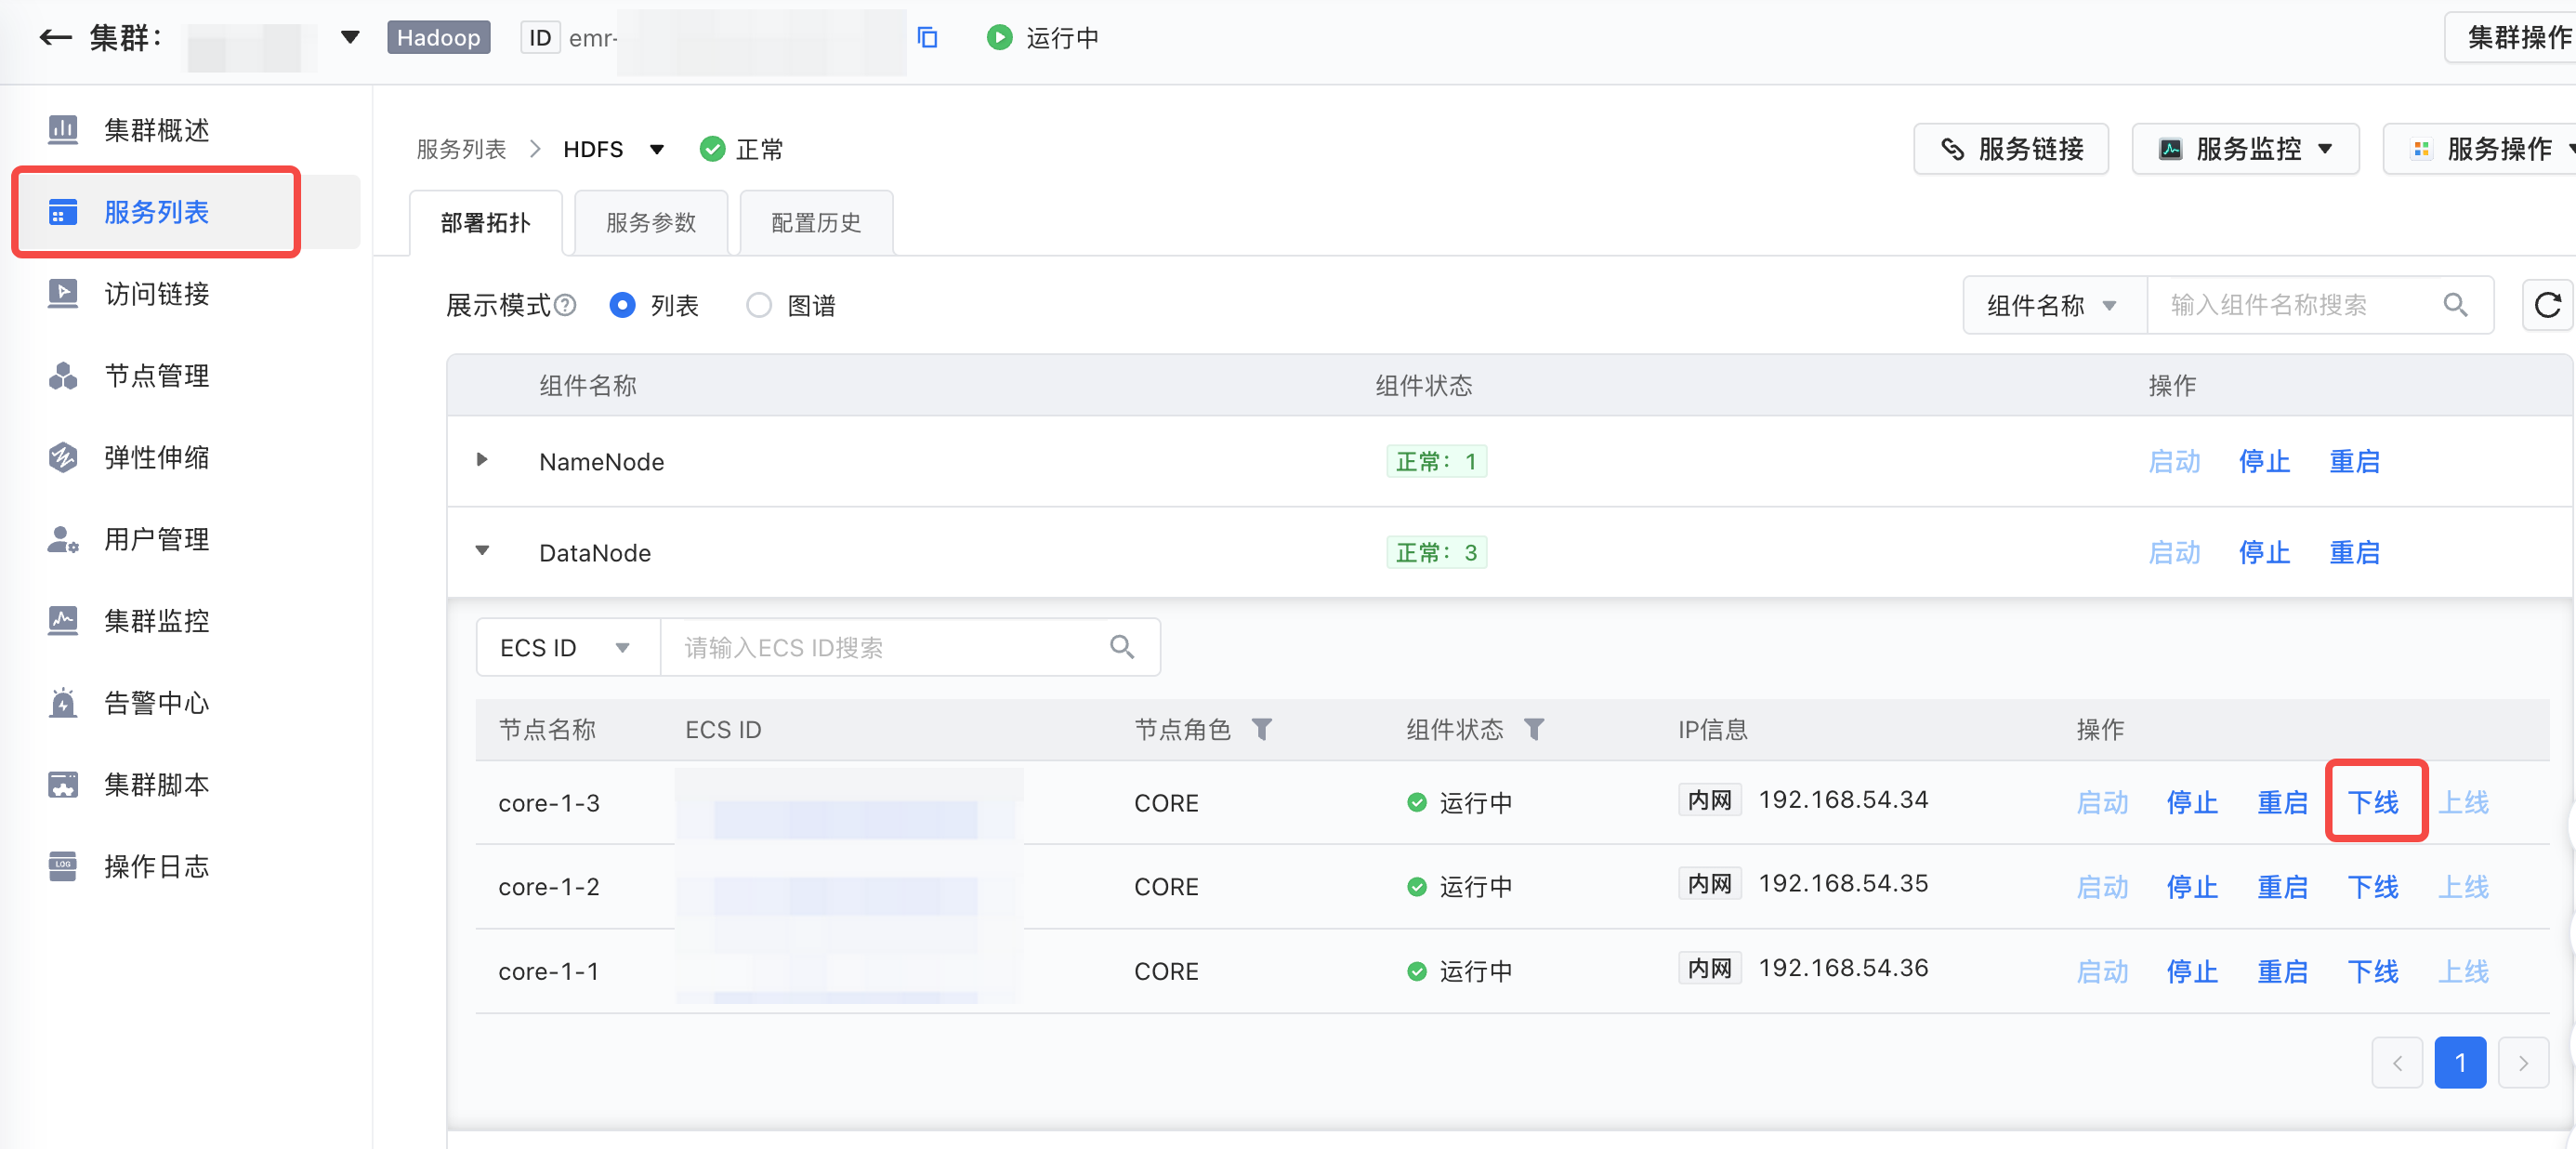Image resolution: width=2576 pixels, height=1149 pixels.
Task: Click 重启 for NameNode
Action: tap(2354, 462)
